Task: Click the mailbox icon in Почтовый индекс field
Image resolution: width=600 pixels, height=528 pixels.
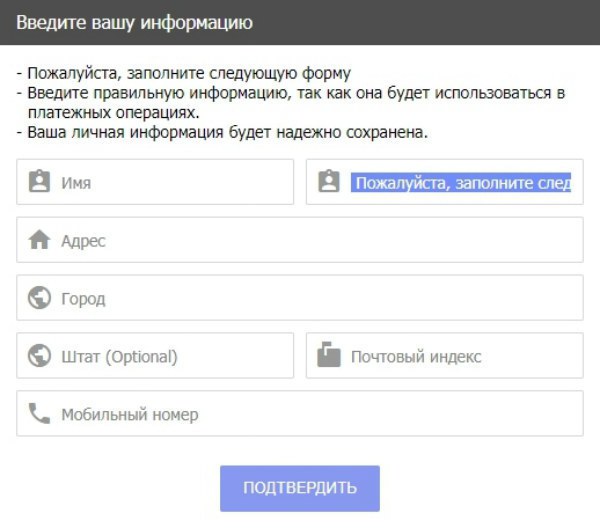Action: 328,356
